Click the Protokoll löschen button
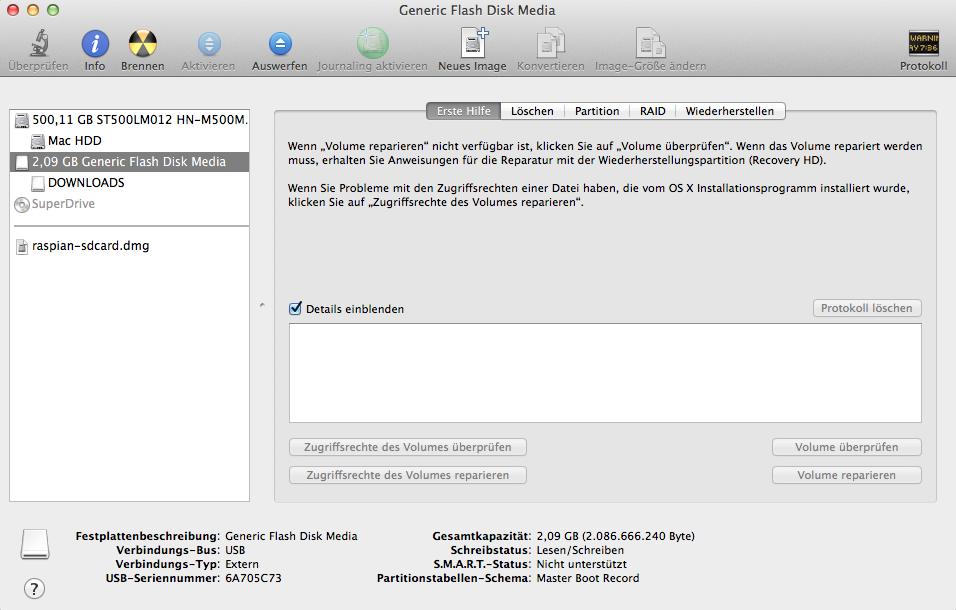 pyautogui.click(x=867, y=308)
